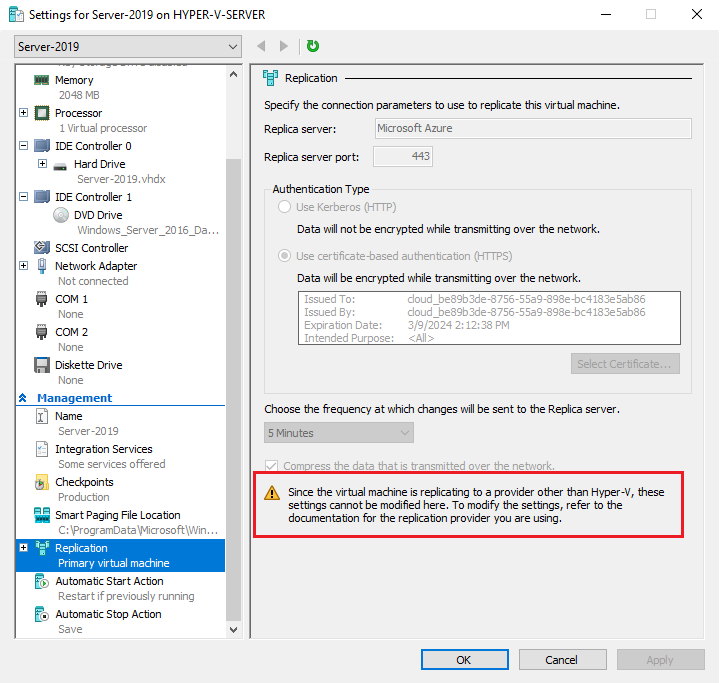Select certificate-based authentication (HTTPS) radio button
This screenshot has width=725, height=683.
click(x=284, y=256)
